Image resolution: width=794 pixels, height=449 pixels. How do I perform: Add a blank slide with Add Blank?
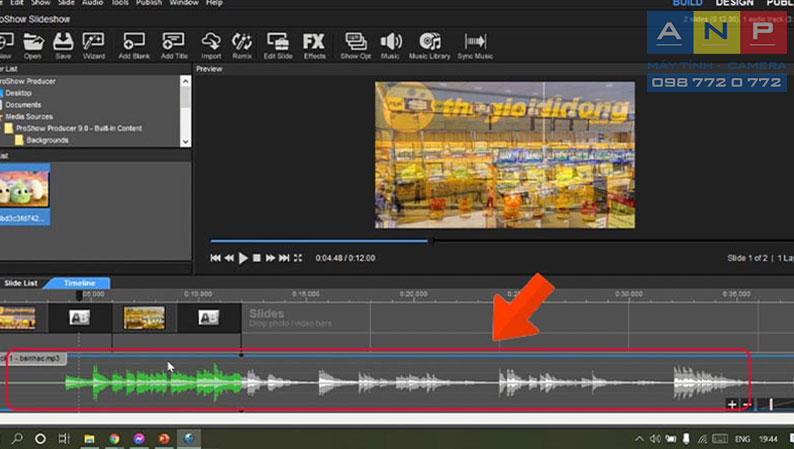click(x=134, y=46)
